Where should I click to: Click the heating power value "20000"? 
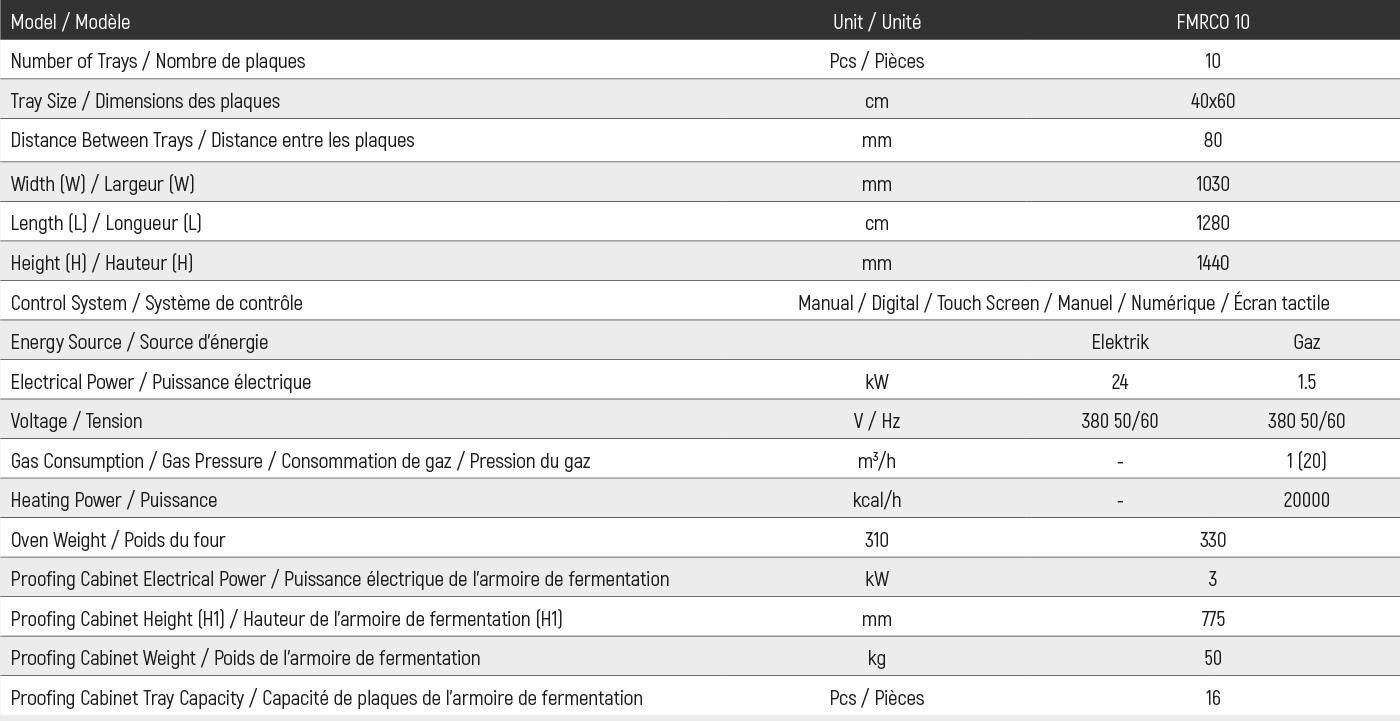[x=1306, y=500]
